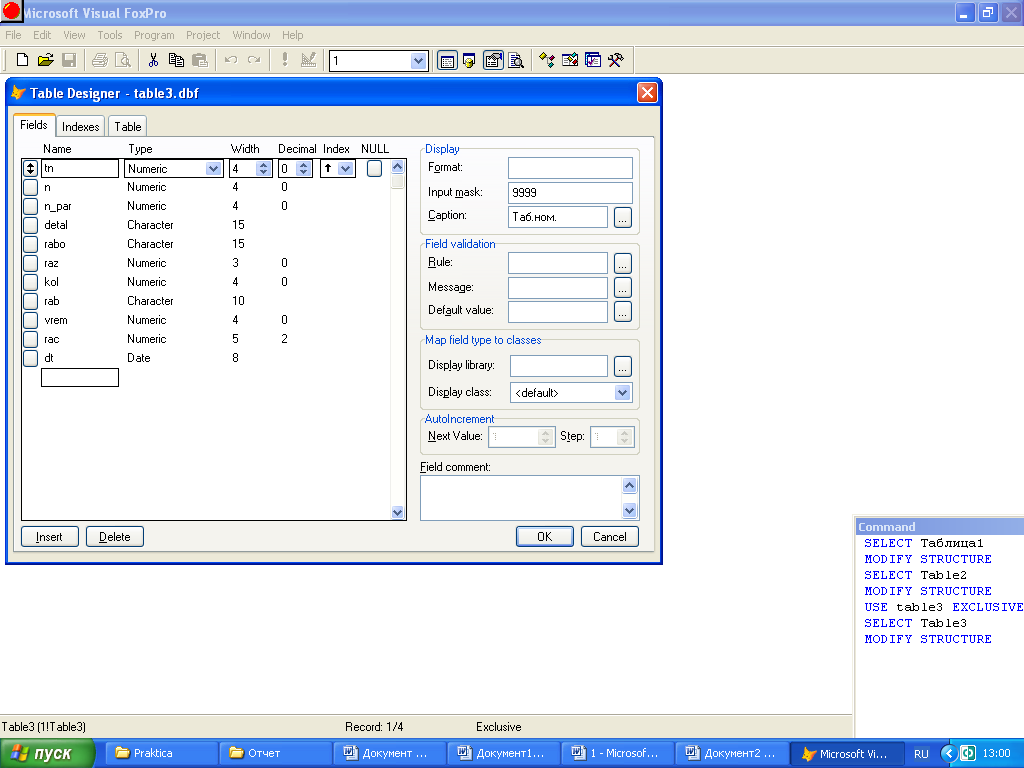The height and width of the screenshot is (768, 1024).
Task: Click the row selector button for detal
Action: coord(31,225)
